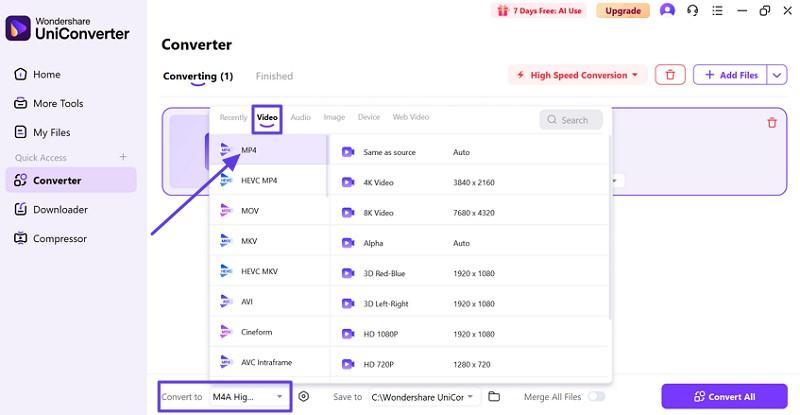800x415 pixels.
Task: Open the Save to path dropdown
Action: (424, 397)
